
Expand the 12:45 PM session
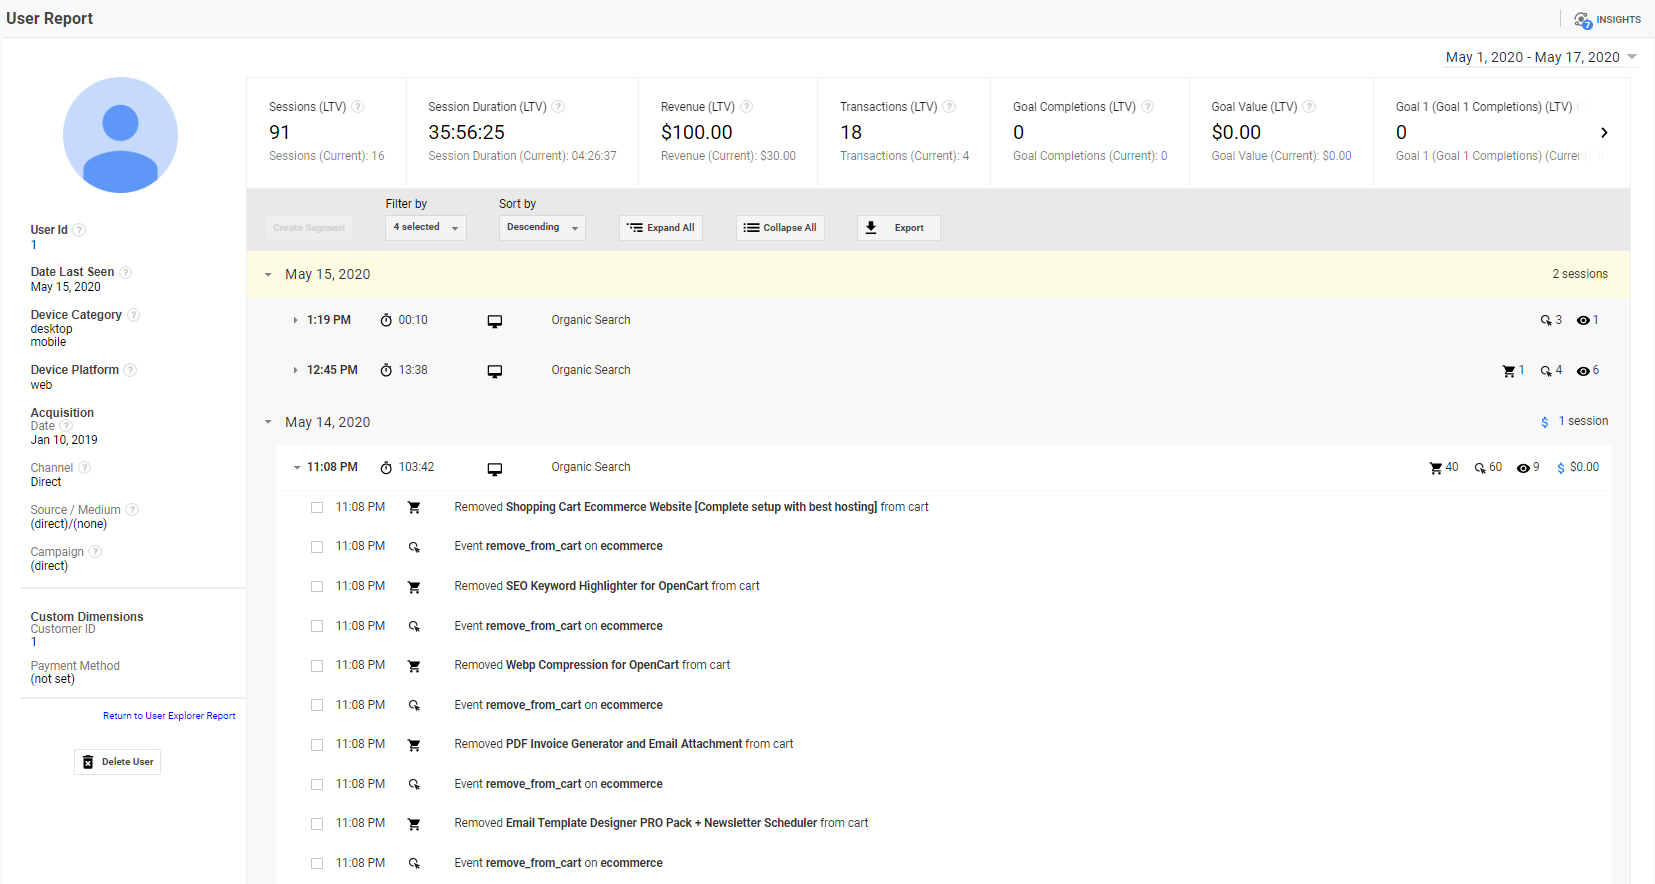[295, 371]
